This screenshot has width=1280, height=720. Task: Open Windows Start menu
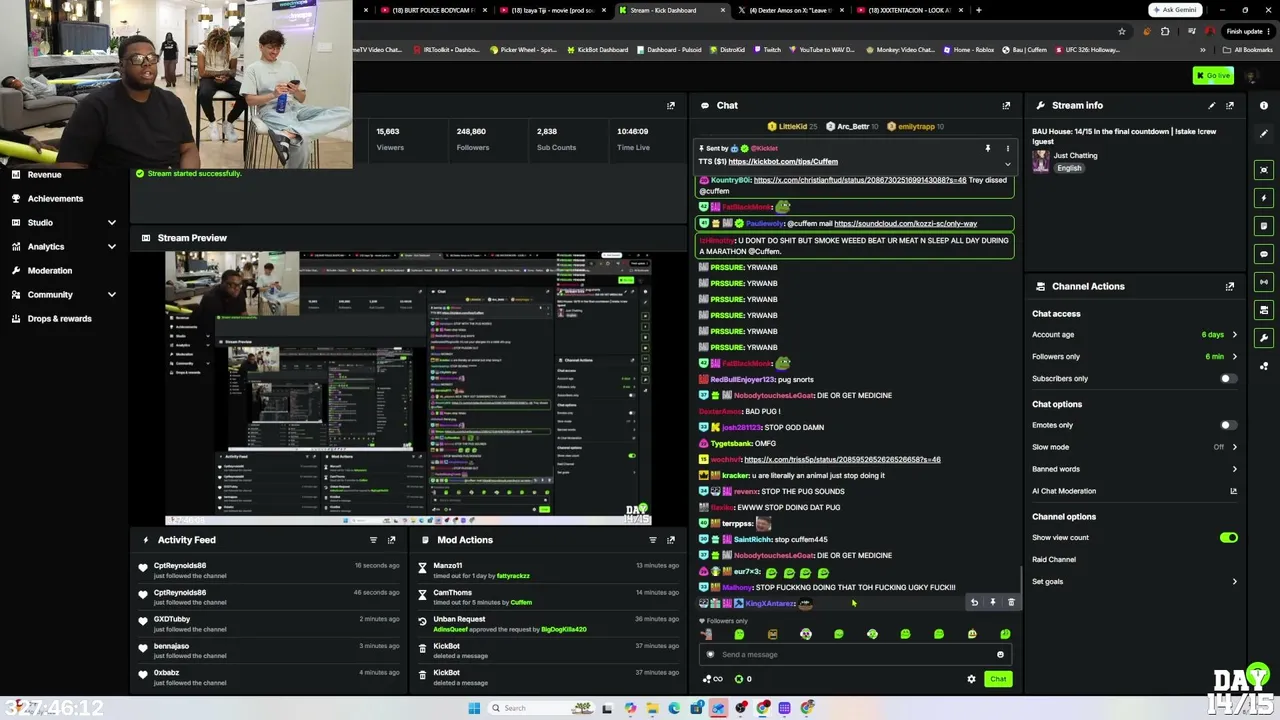click(474, 708)
